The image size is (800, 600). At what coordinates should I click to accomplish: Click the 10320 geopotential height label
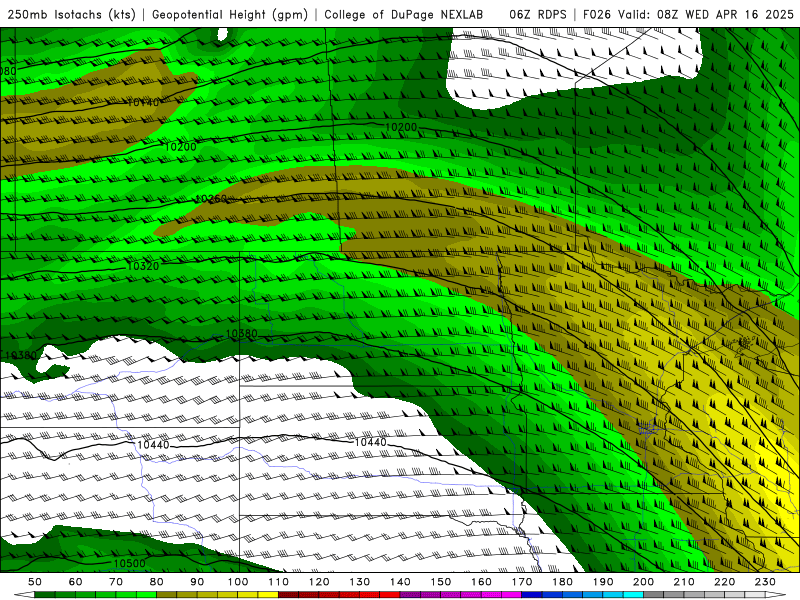(143, 266)
